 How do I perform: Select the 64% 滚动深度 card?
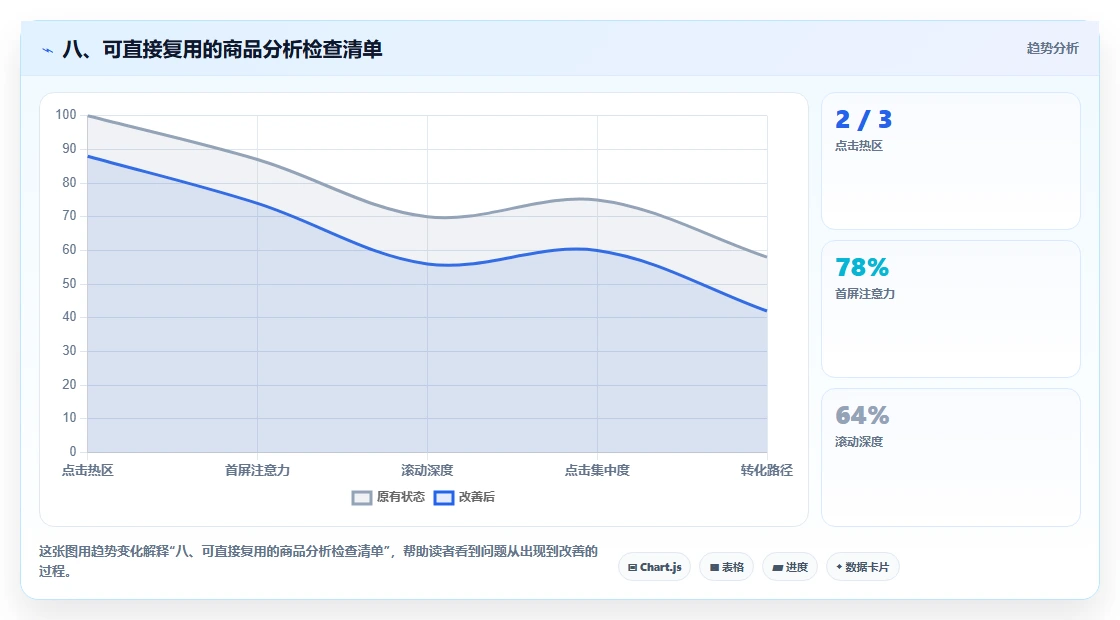[x=951, y=457]
